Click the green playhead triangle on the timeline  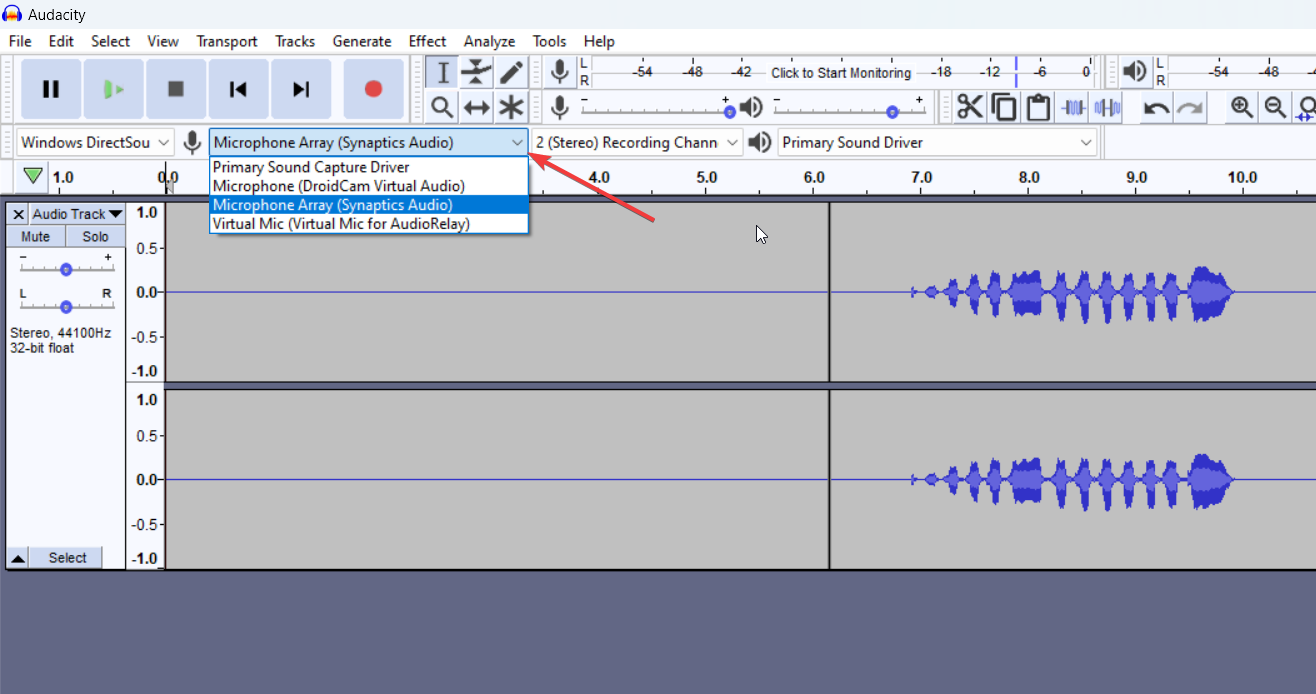point(33,176)
